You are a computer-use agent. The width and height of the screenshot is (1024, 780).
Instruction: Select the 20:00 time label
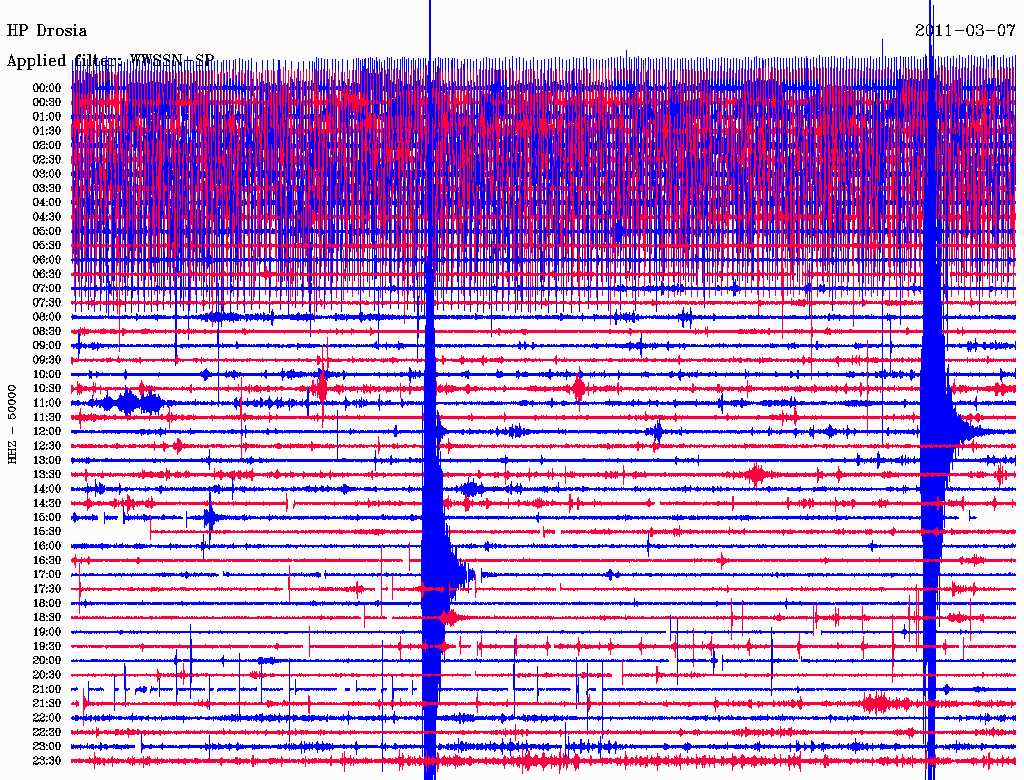tap(47, 660)
